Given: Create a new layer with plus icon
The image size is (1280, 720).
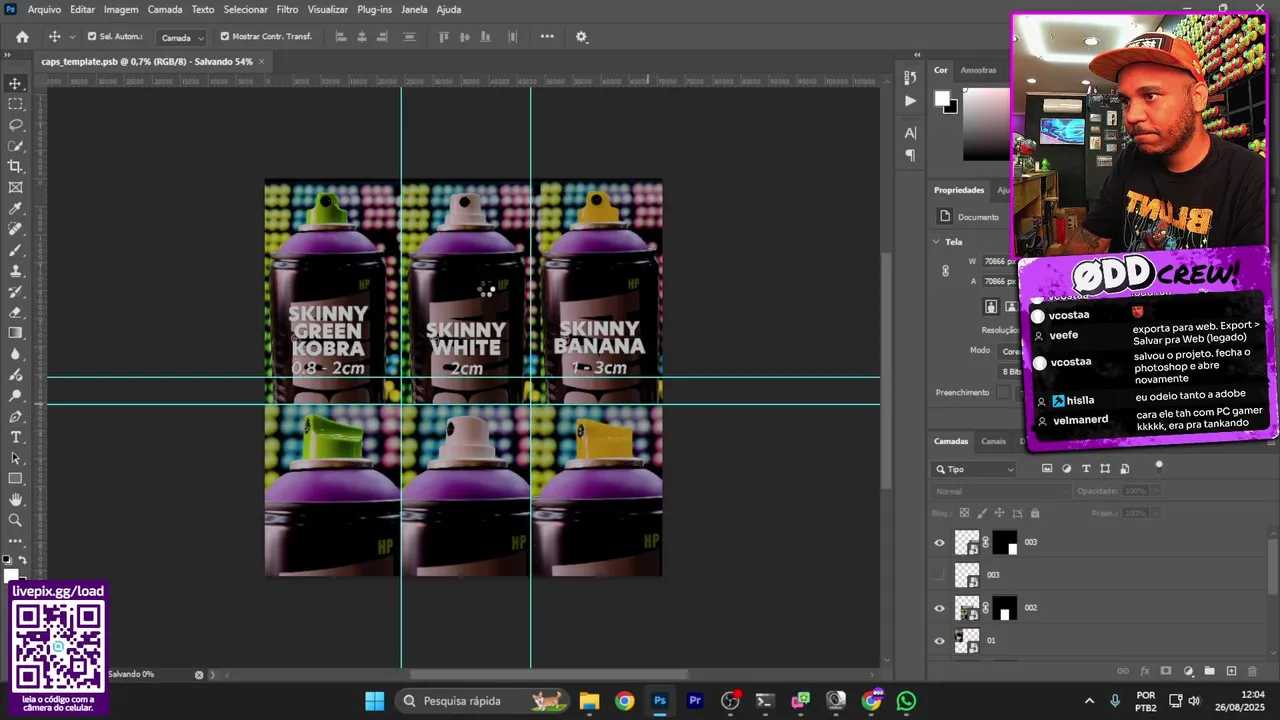Looking at the screenshot, I should tap(1231, 671).
